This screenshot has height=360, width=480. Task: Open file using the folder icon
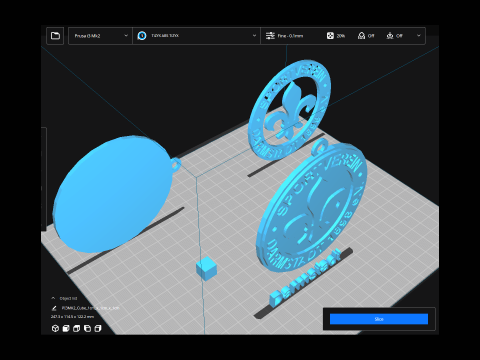[x=55, y=36]
